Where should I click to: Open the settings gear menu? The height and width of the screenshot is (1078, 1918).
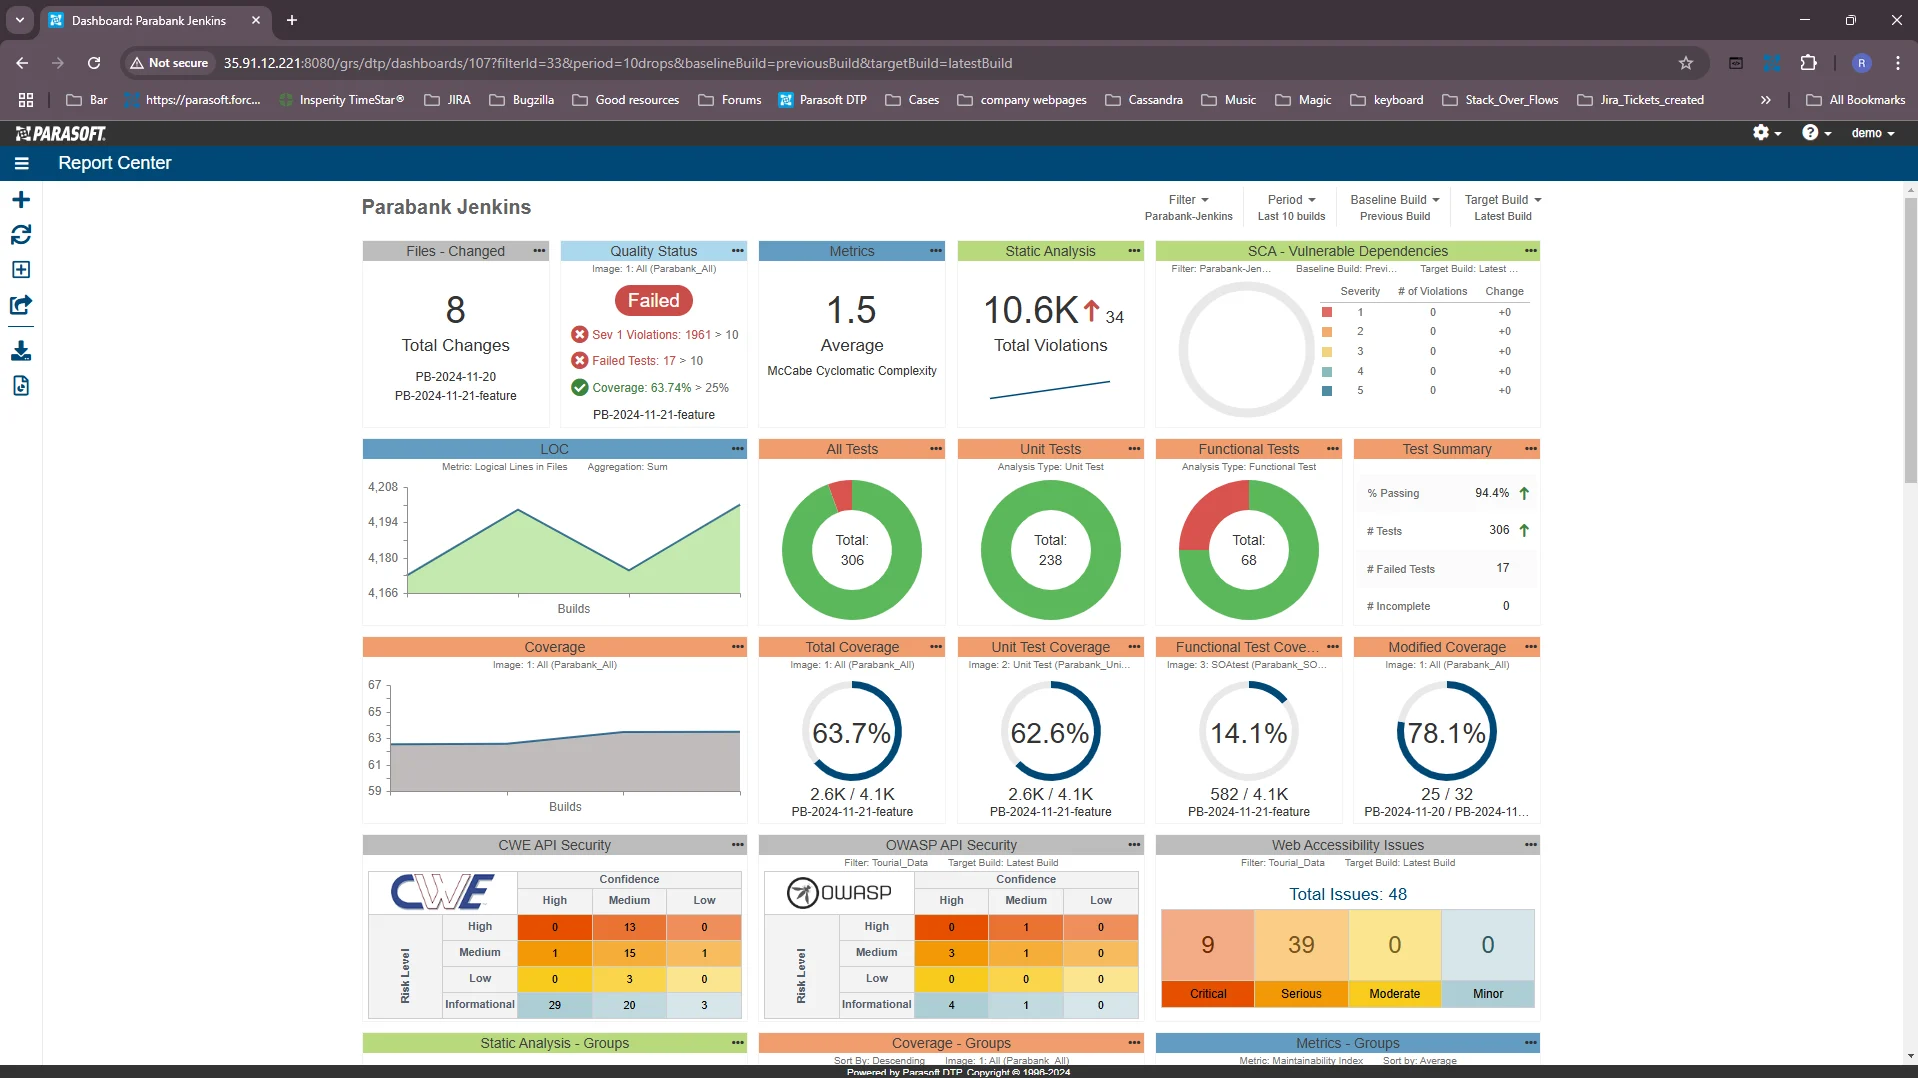pyautogui.click(x=1767, y=133)
